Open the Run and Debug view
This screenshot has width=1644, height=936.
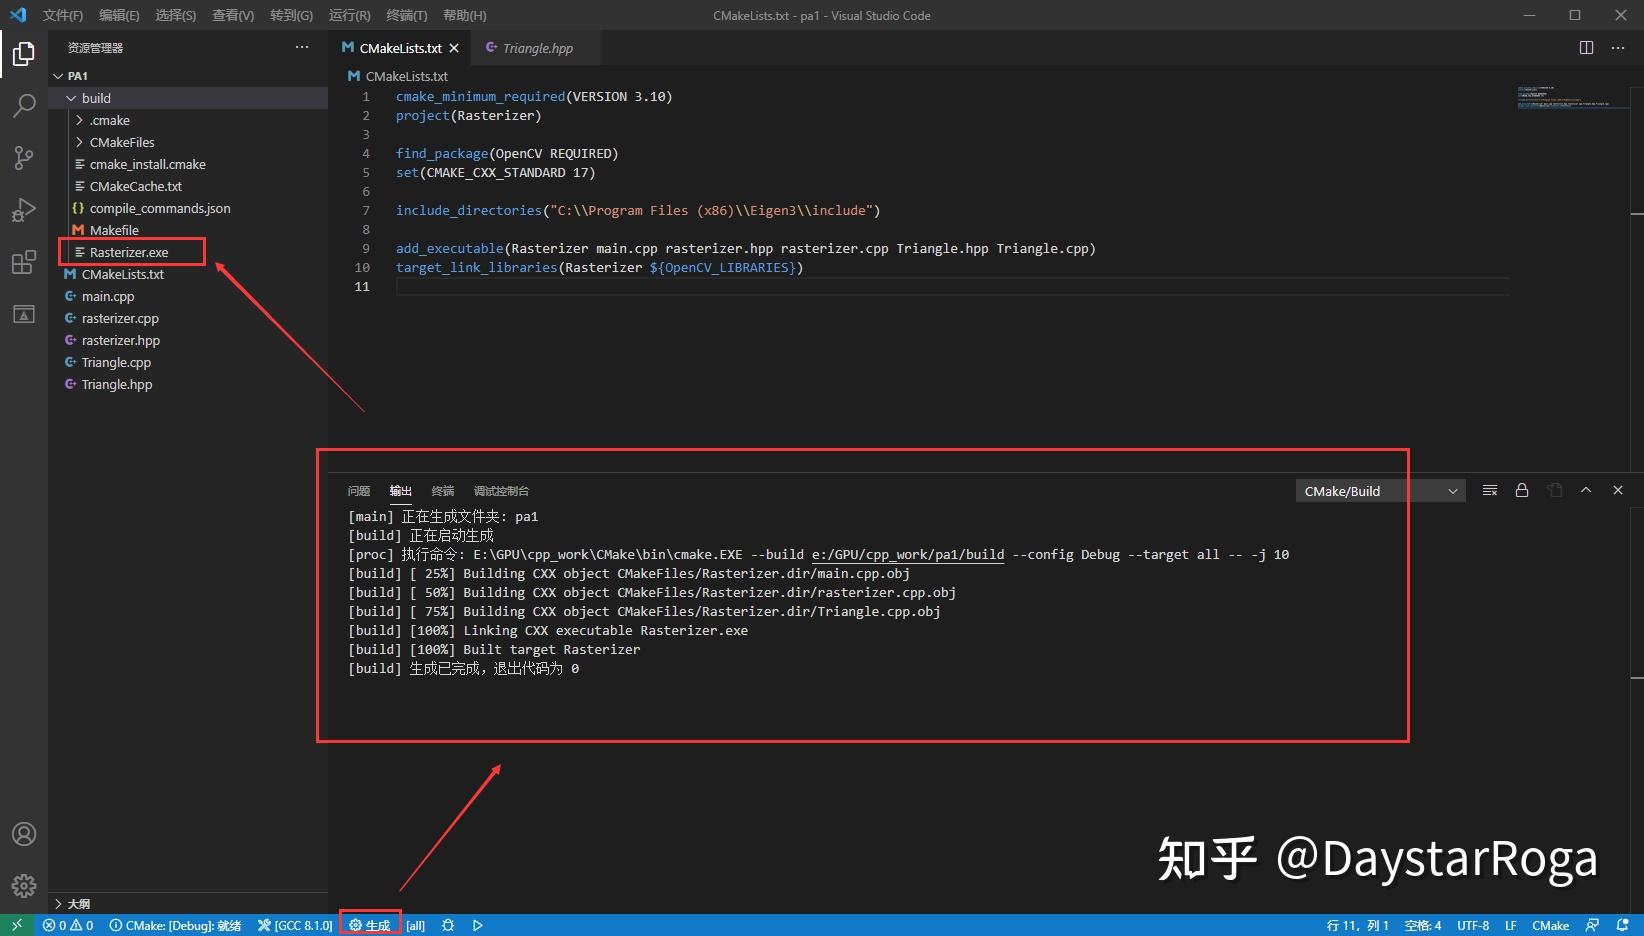pyautogui.click(x=23, y=209)
